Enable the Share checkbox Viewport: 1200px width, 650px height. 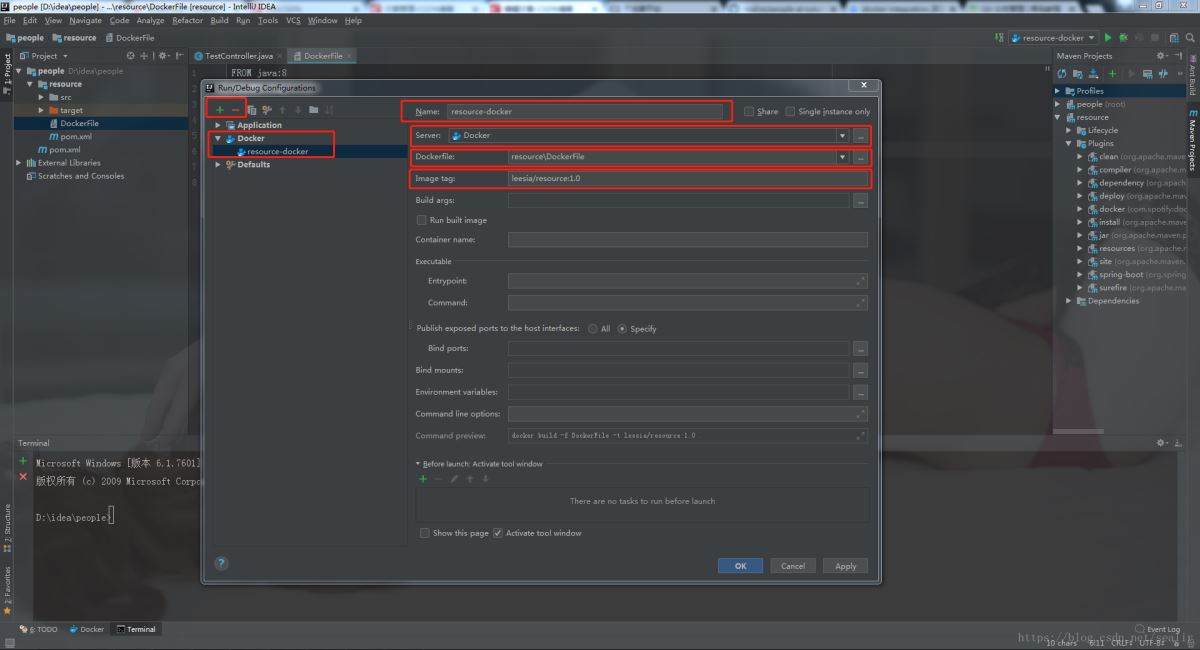tap(749, 112)
